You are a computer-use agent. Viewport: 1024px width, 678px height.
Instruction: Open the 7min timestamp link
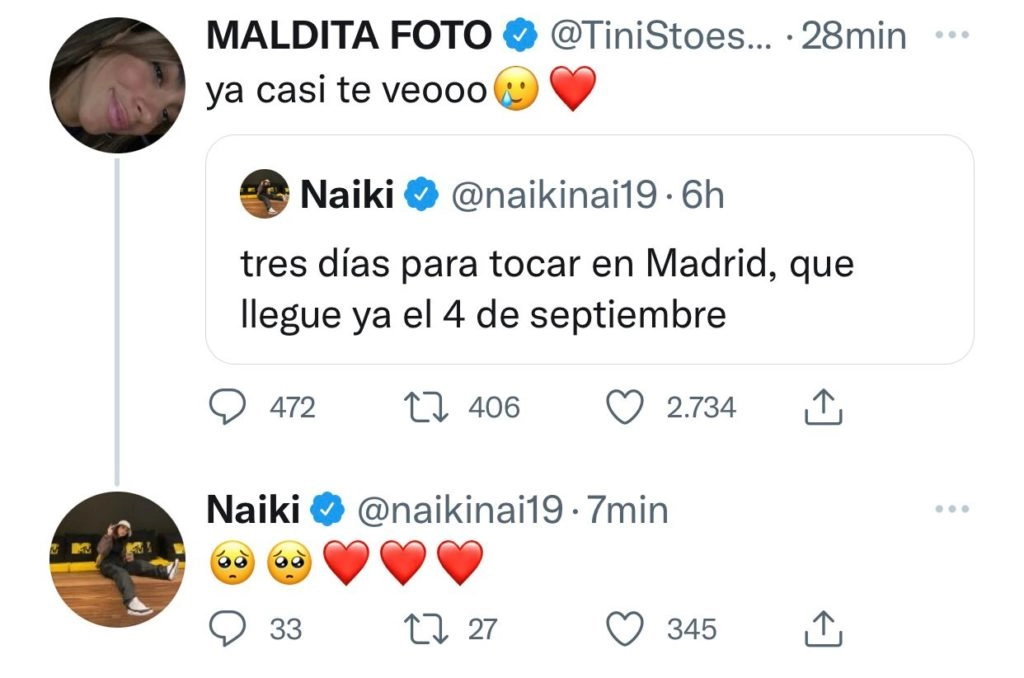(627, 510)
